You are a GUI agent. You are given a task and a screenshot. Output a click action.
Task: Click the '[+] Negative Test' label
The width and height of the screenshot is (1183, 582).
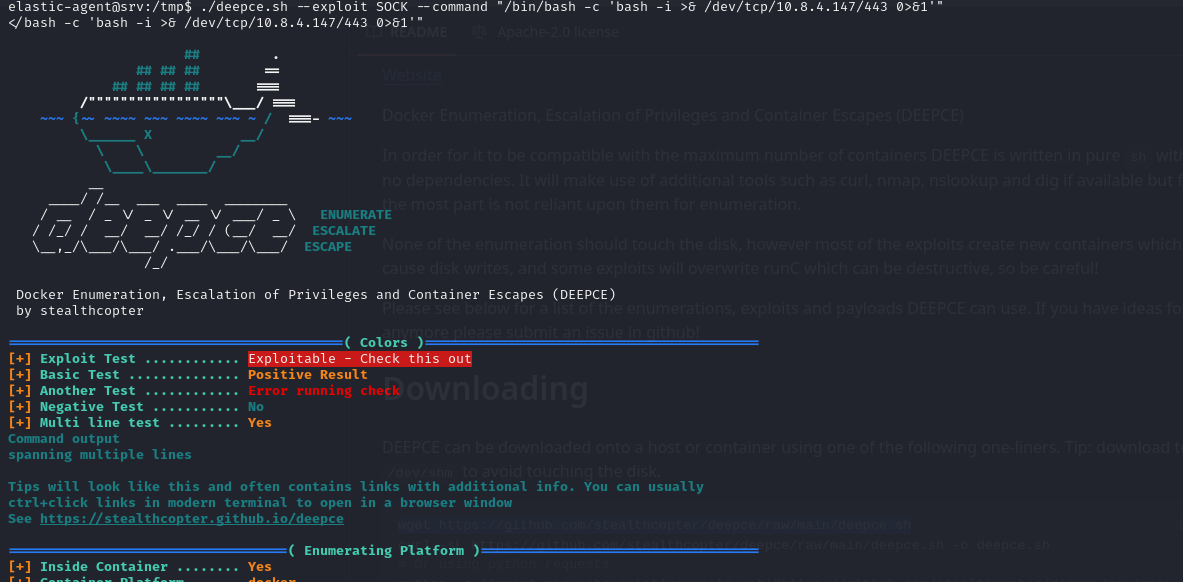[75, 406]
